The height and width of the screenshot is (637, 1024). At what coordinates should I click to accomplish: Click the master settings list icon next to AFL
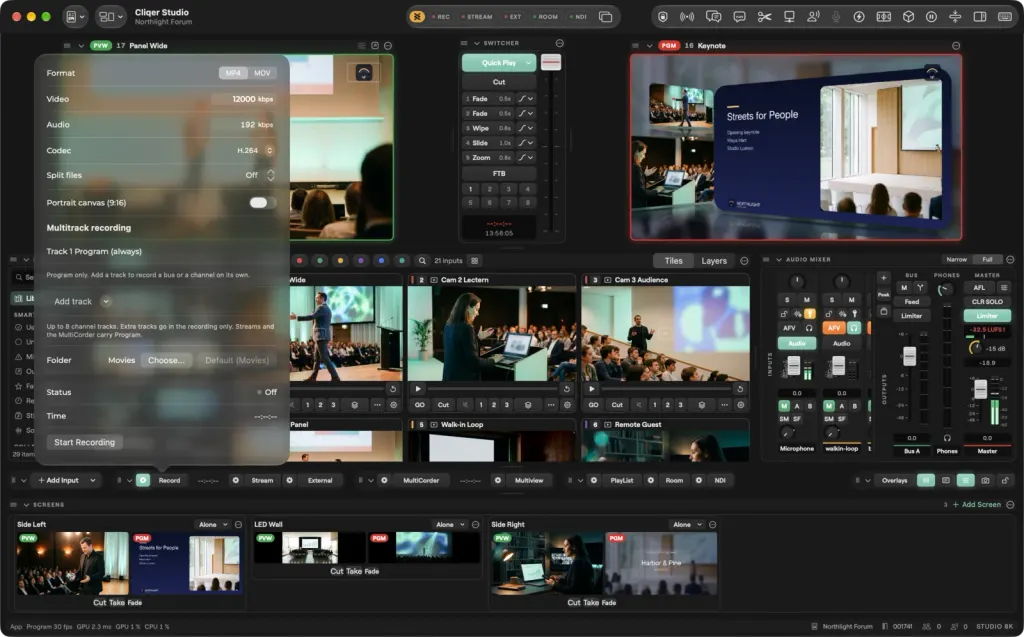pos(1004,287)
